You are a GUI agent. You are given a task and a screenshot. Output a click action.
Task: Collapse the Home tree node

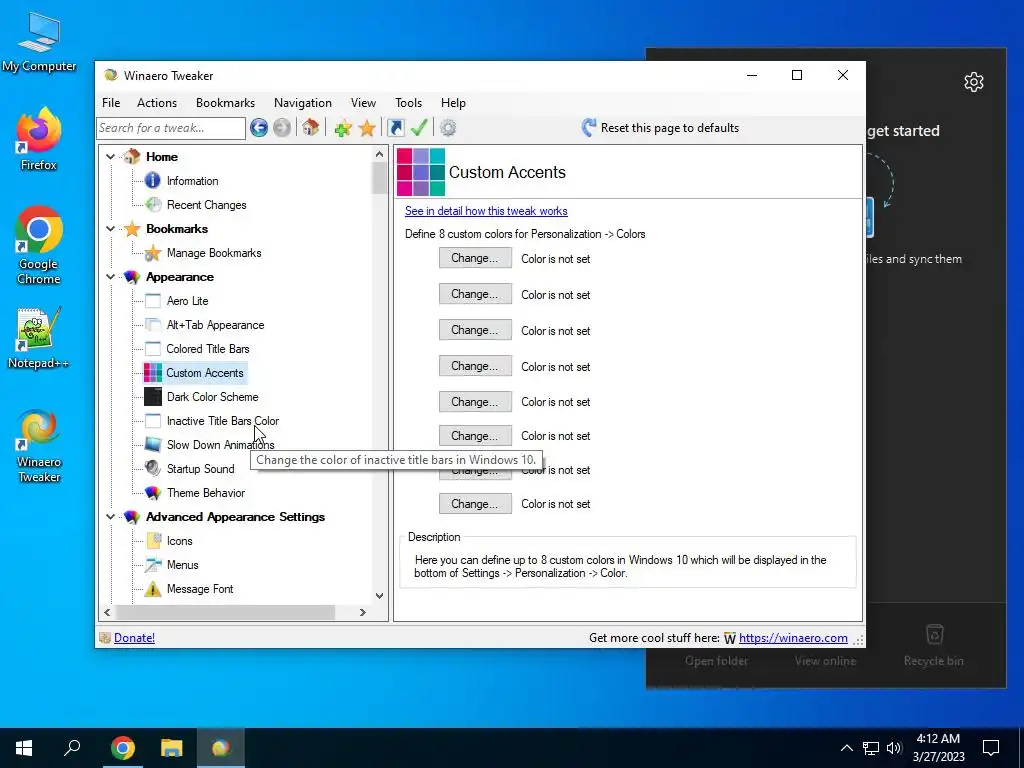point(110,157)
